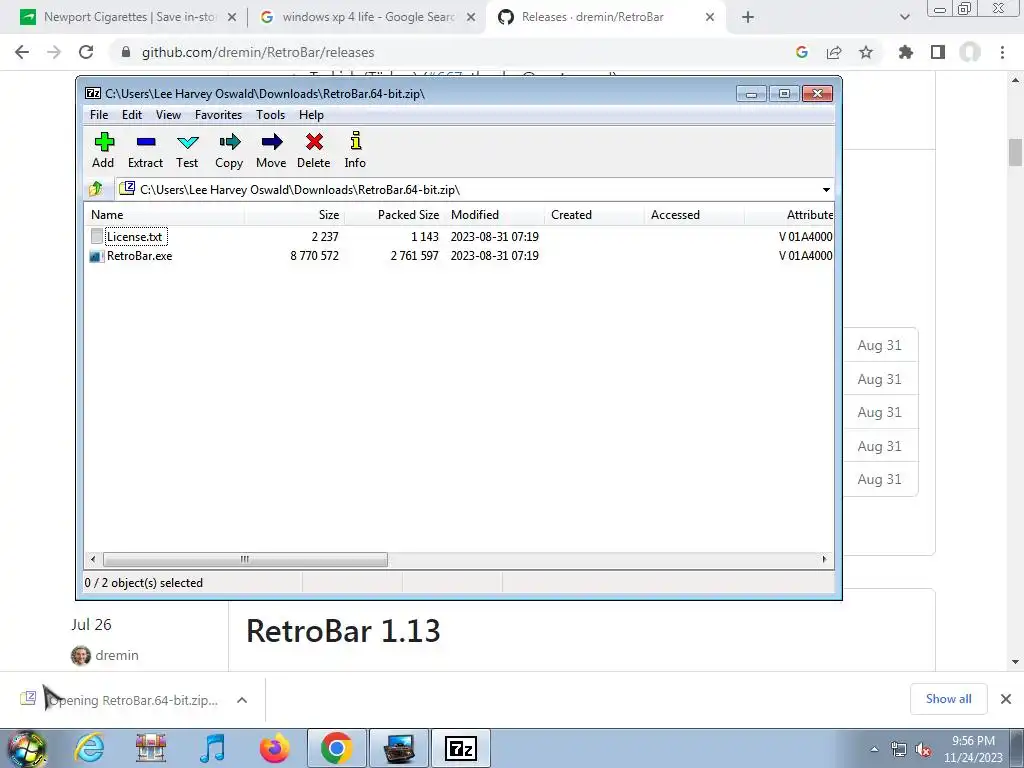1024x768 pixels.
Task: Open the Favorites menu
Action: [219, 115]
